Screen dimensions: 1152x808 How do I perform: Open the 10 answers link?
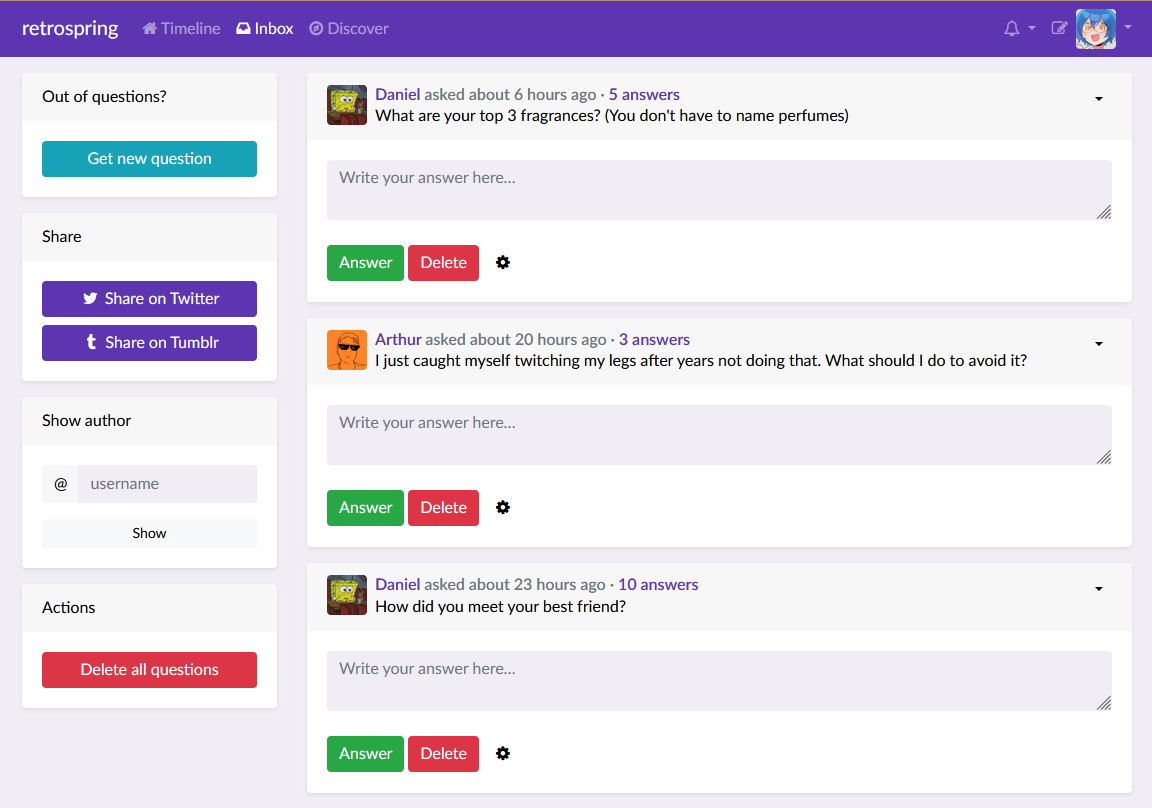coord(658,585)
